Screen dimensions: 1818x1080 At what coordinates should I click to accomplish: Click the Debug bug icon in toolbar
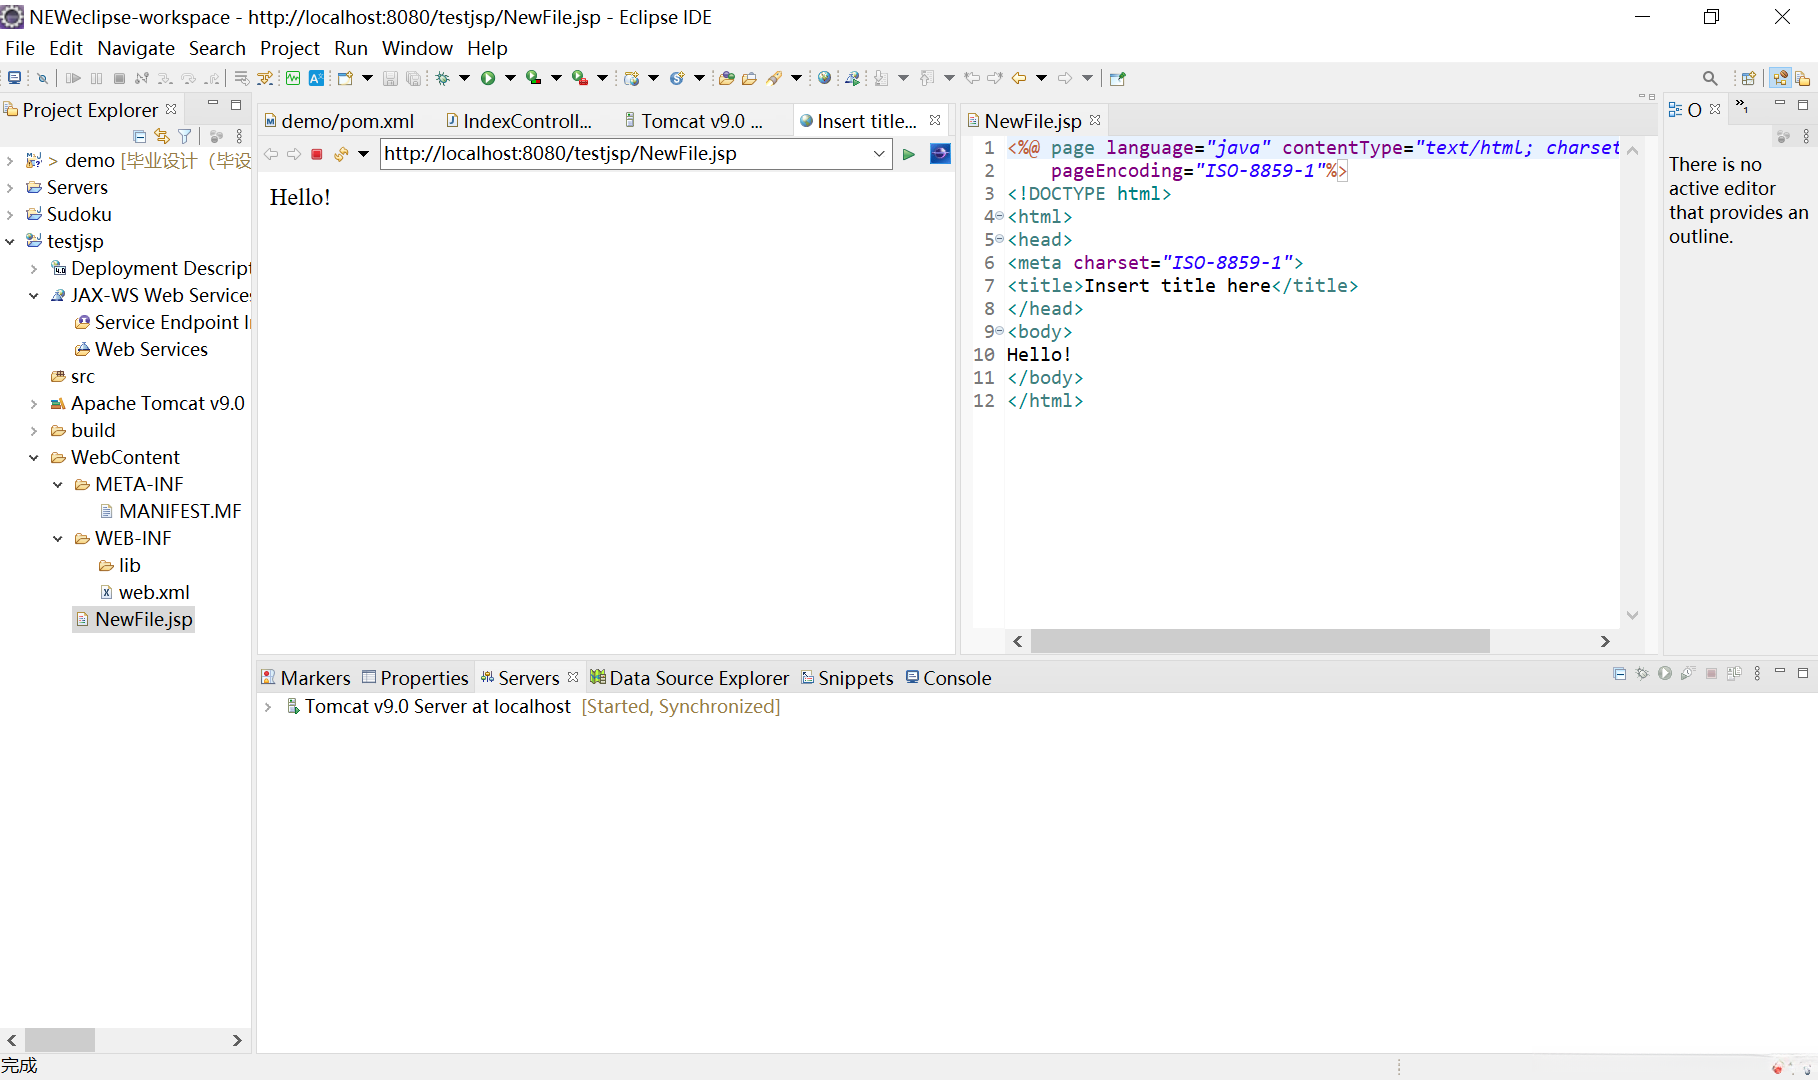[442, 78]
